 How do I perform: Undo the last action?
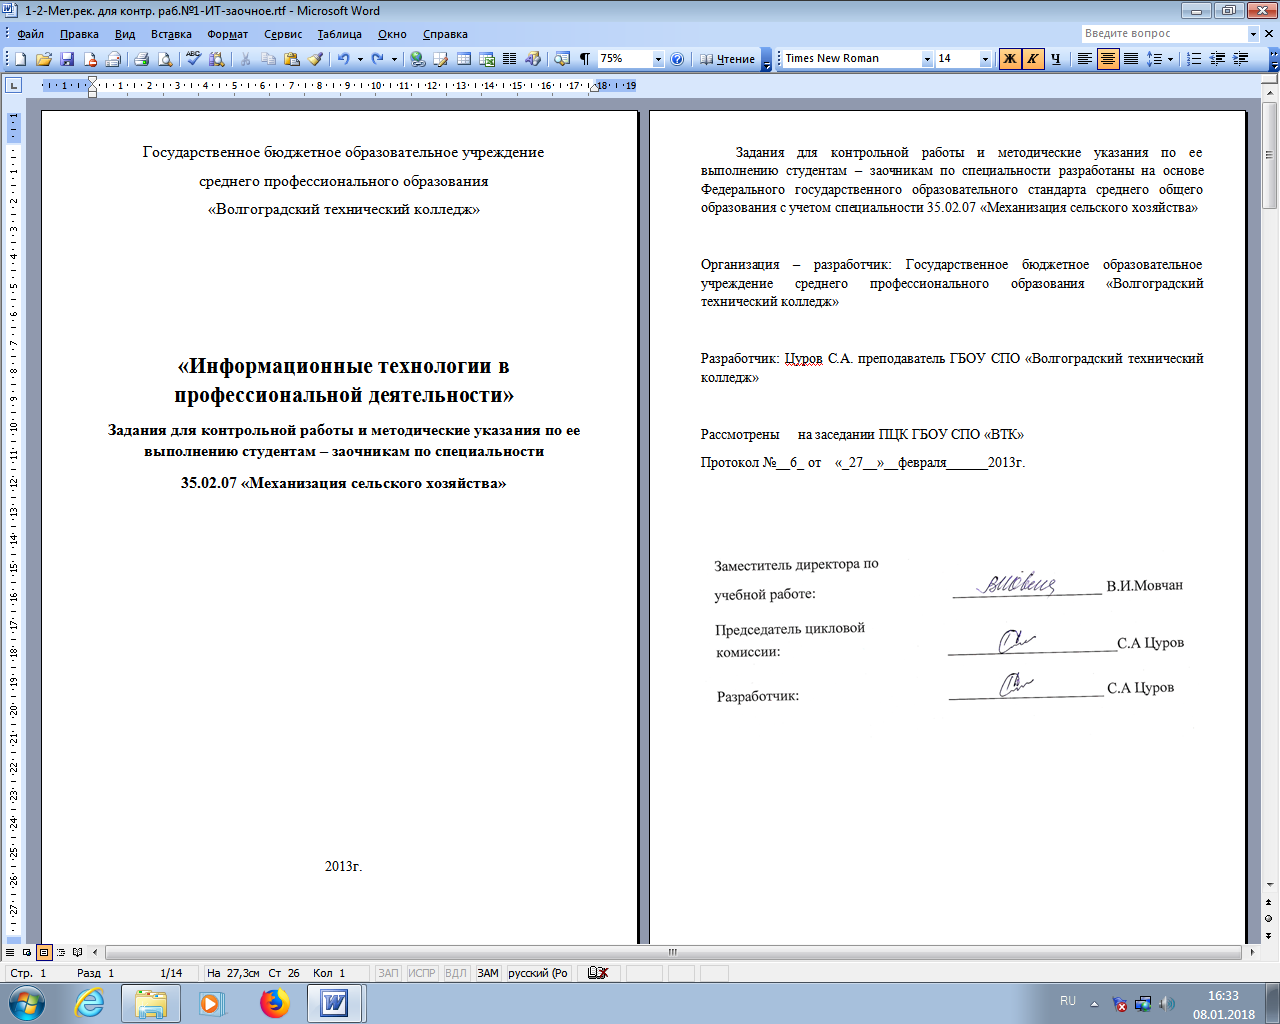344,59
